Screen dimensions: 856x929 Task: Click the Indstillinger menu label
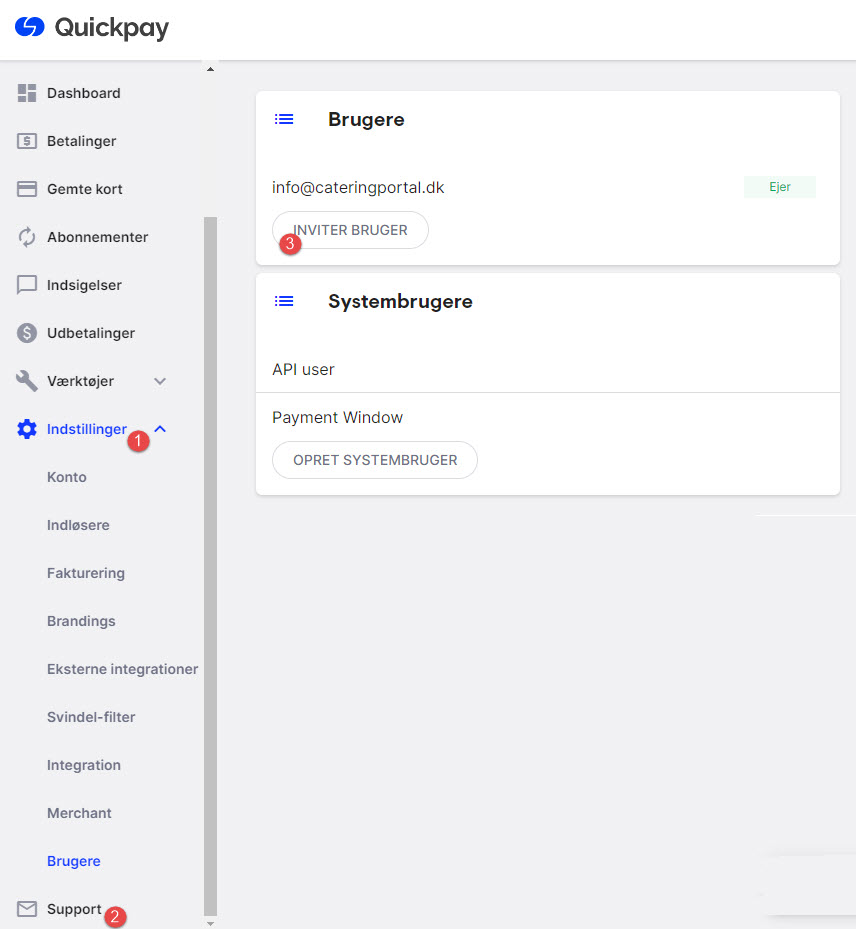coord(86,429)
